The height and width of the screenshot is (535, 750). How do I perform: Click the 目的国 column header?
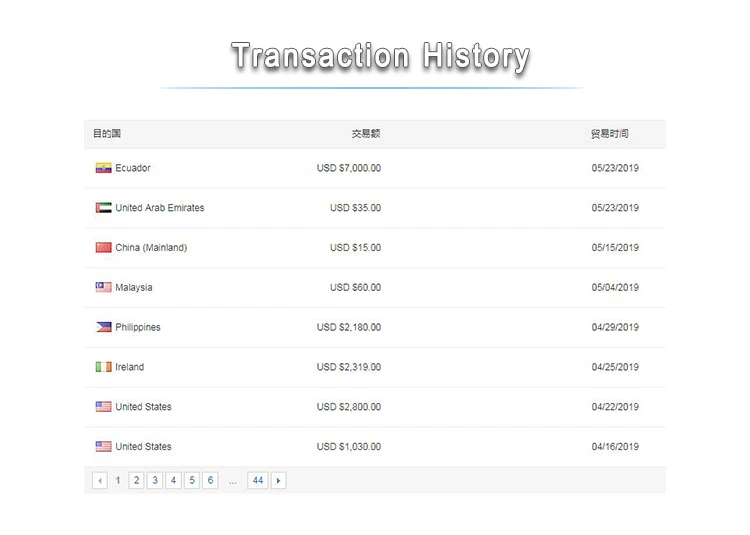point(107,134)
